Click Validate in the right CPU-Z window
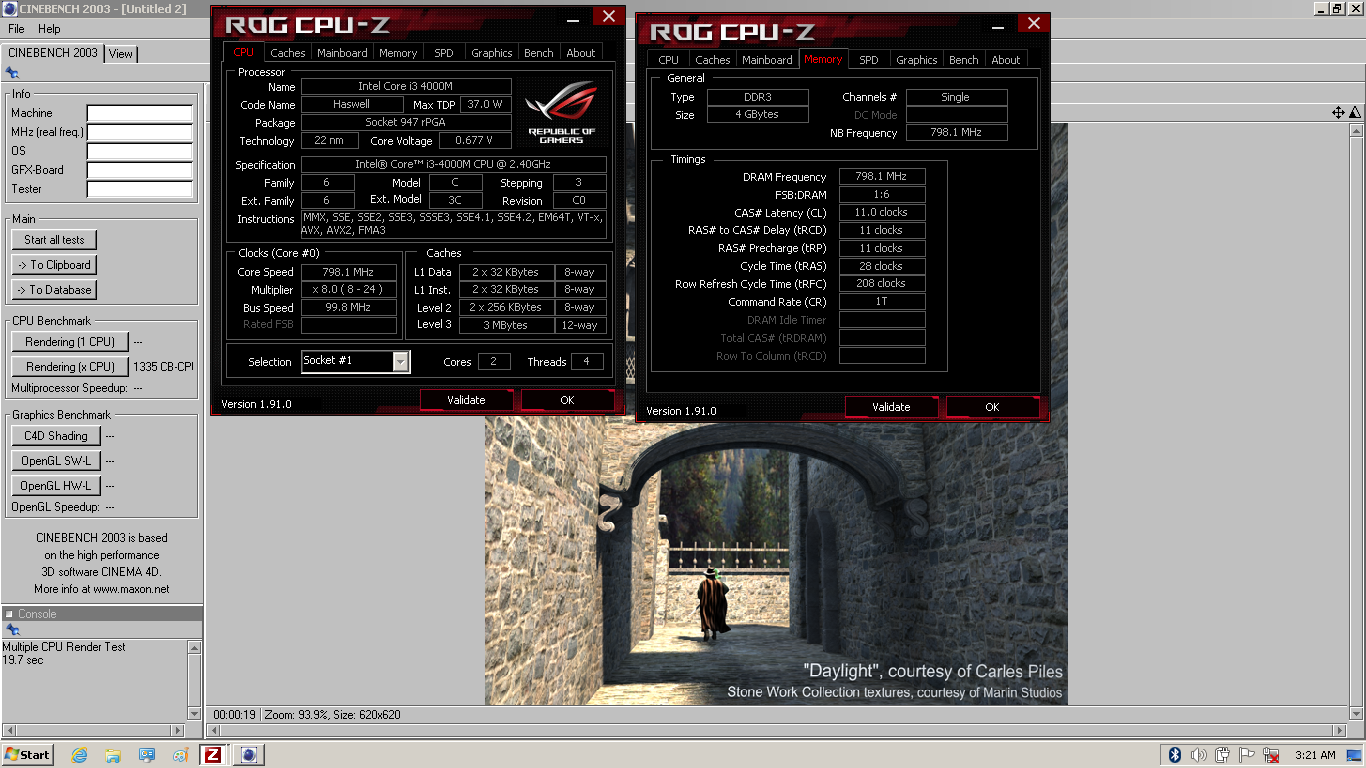Image resolution: width=1366 pixels, height=768 pixels. pos(891,407)
